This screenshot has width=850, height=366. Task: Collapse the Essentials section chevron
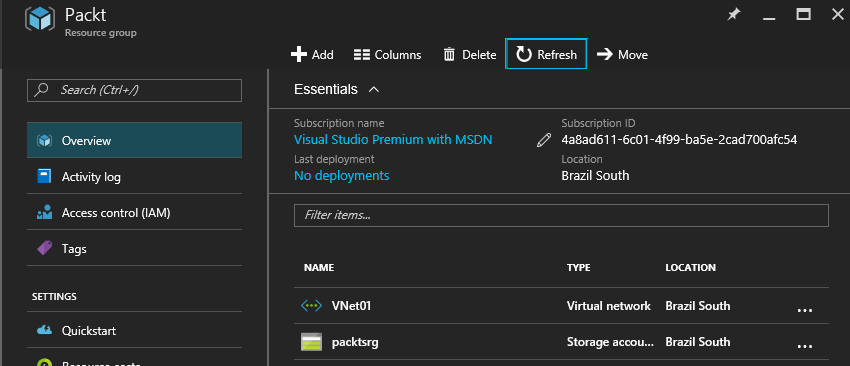click(374, 89)
